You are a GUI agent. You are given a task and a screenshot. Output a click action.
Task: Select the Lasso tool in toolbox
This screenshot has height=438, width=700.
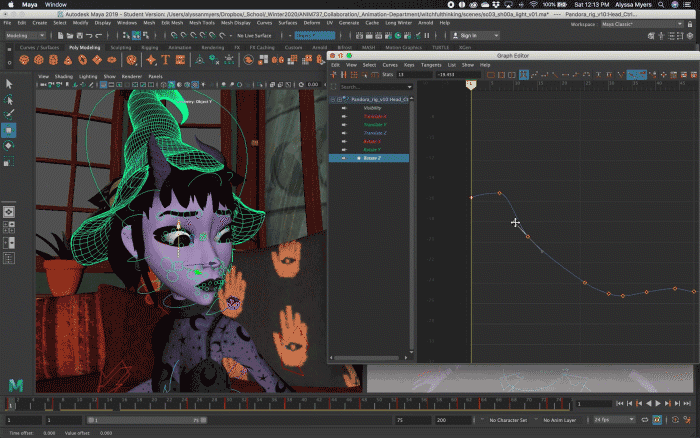click(x=9, y=99)
